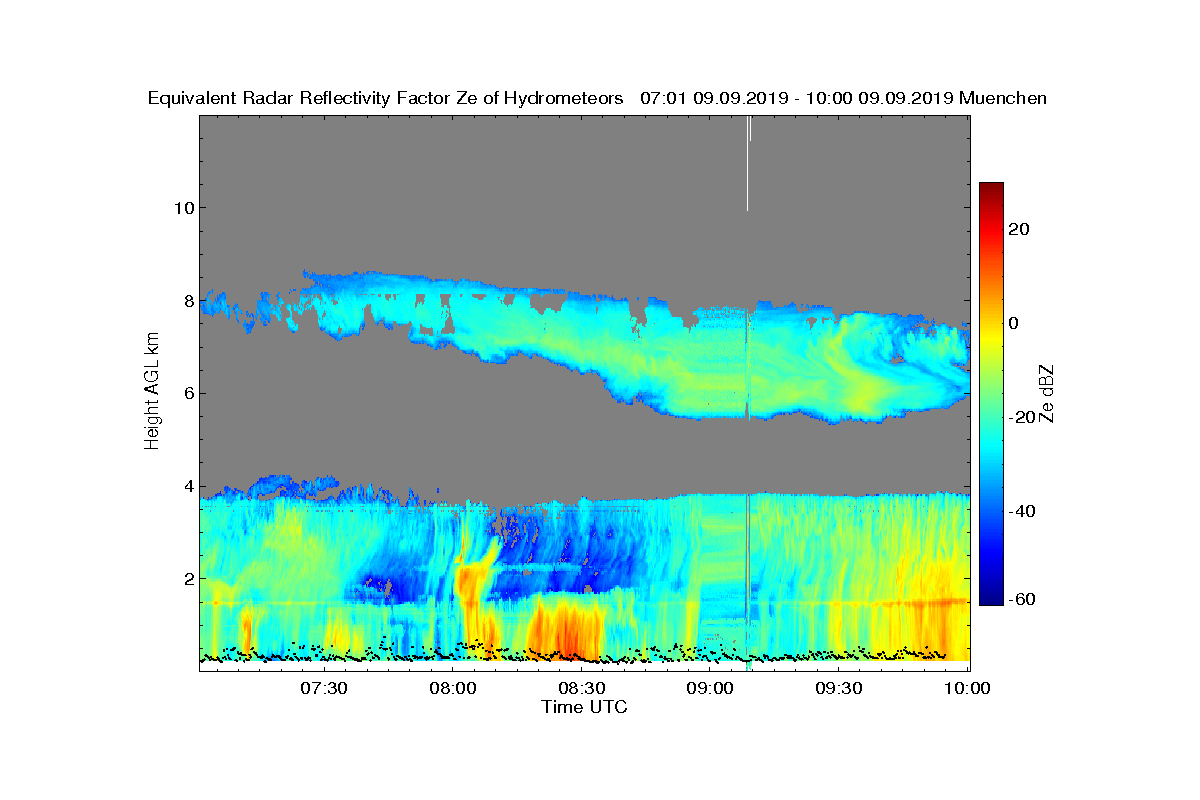Viewport: 1200px width, 800px height.
Task: Click the 'Height AGL km' axis label
Action: [x=152, y=392]
